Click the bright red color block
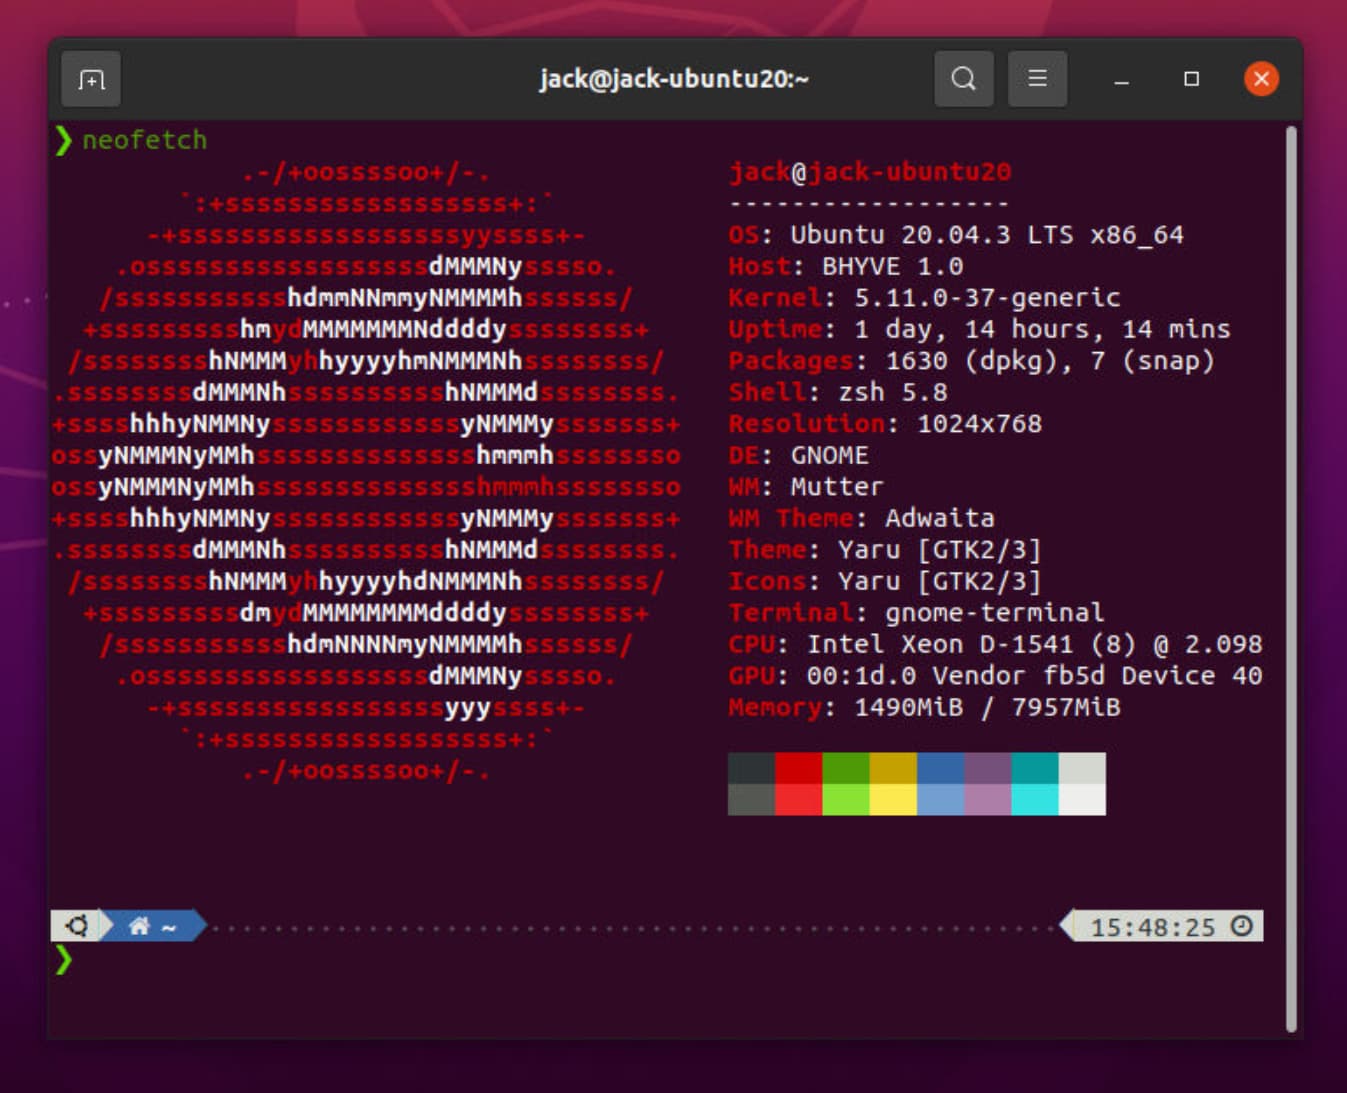The height and width of the screenshot is (1093, 1347). (x=799, y=800)
